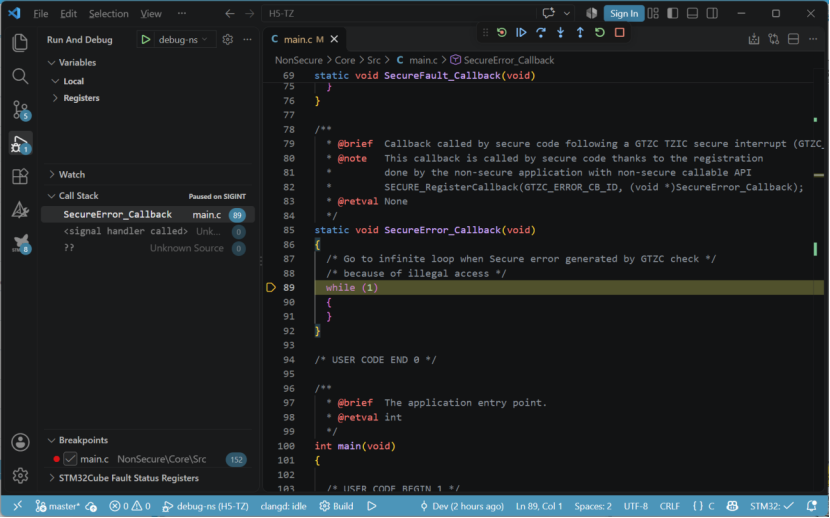This screenshot has height=518, width=830.
Task: Step into in debug toolbar
Action: coord(560,32)
